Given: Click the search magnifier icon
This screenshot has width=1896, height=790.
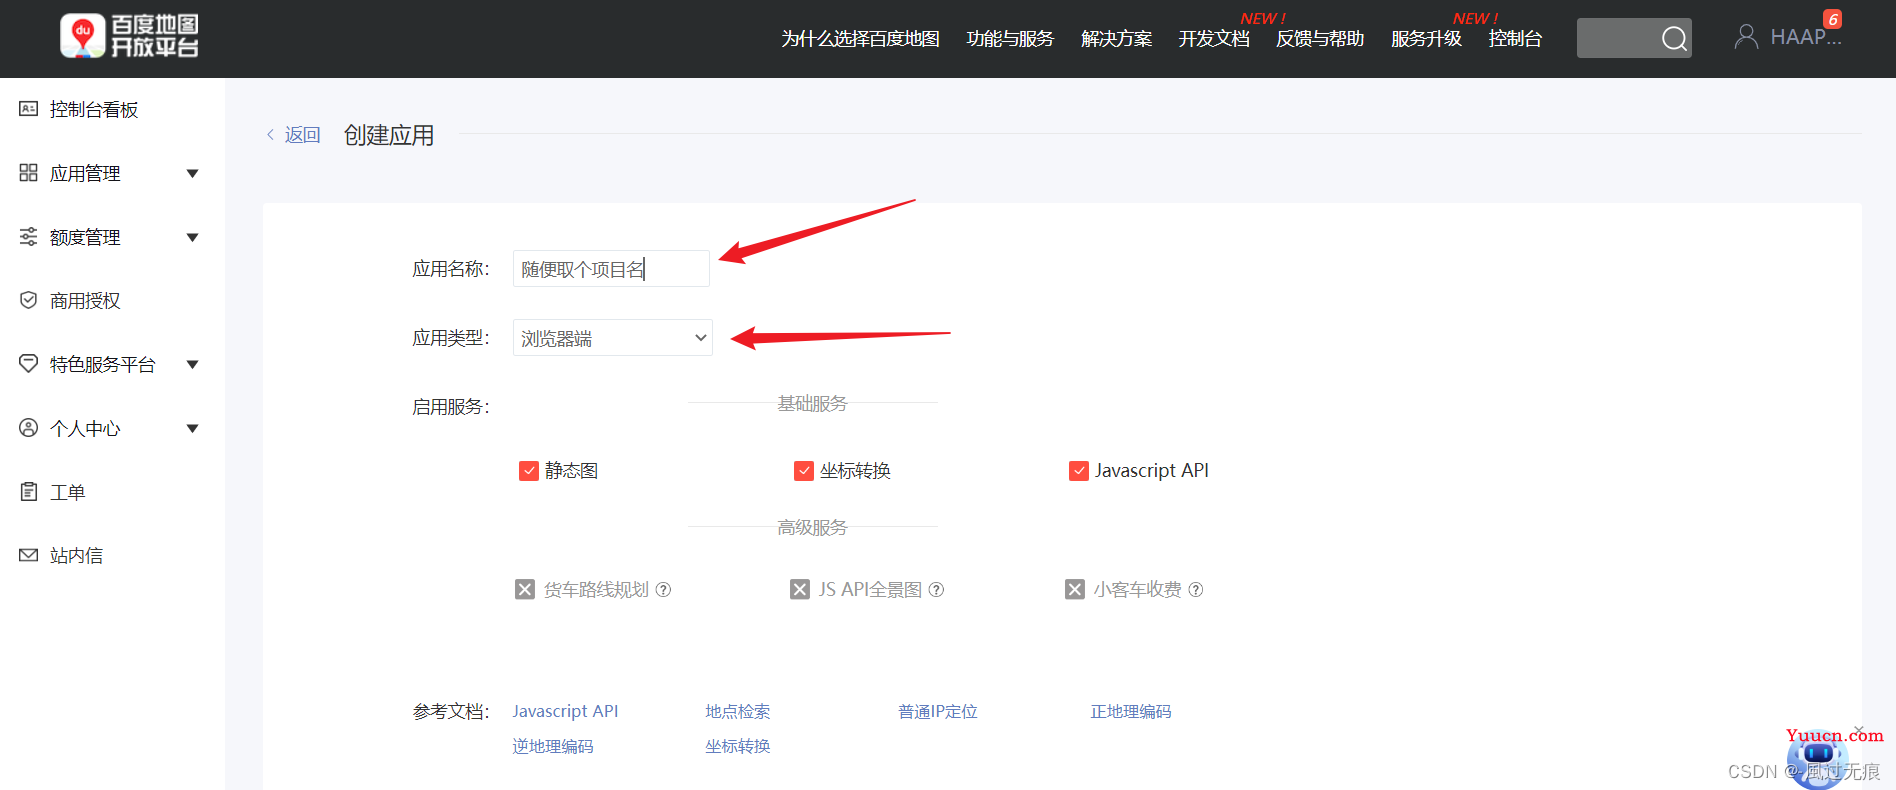Looking at the screenshot, I should [1674, 38].
